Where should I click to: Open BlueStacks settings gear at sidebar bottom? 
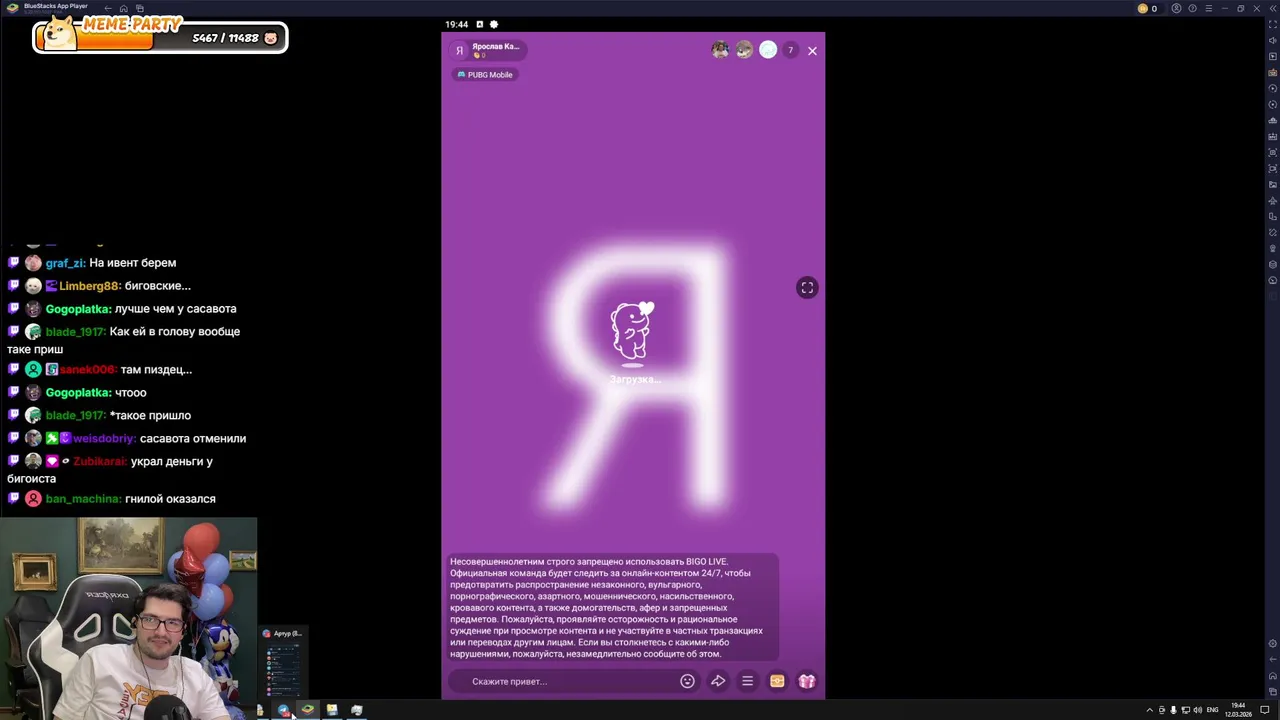coord(1272,643)
